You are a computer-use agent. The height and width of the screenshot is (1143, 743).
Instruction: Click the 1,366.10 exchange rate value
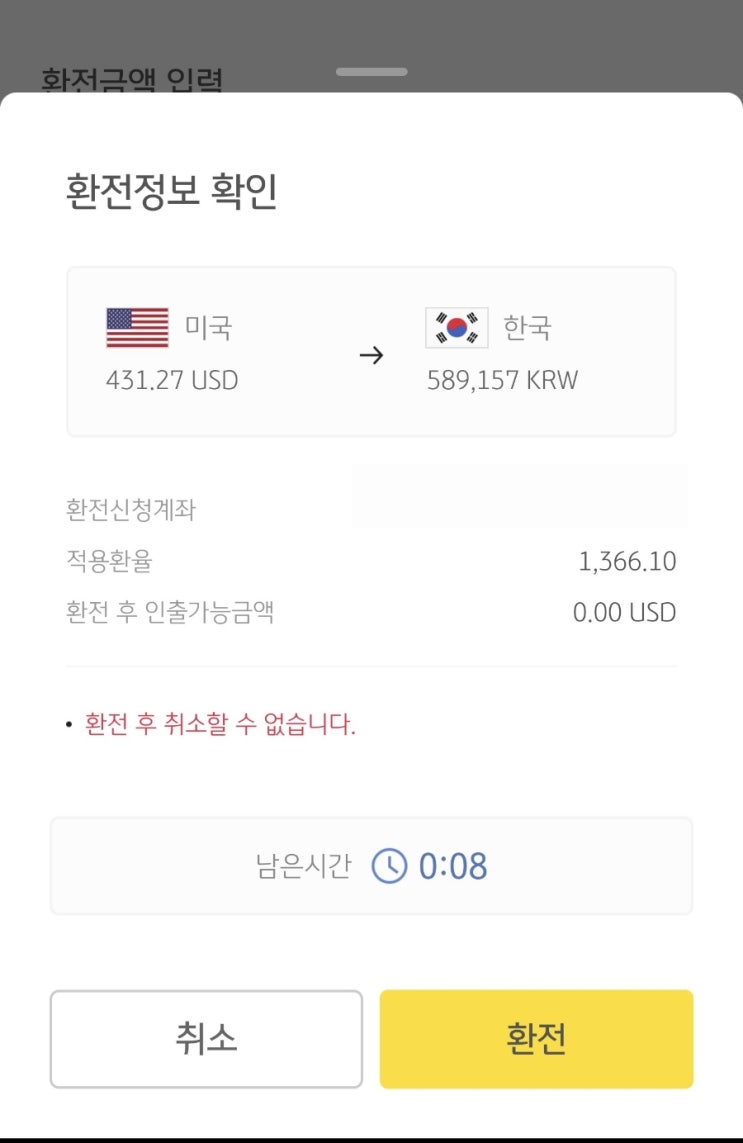pos(627,562)
